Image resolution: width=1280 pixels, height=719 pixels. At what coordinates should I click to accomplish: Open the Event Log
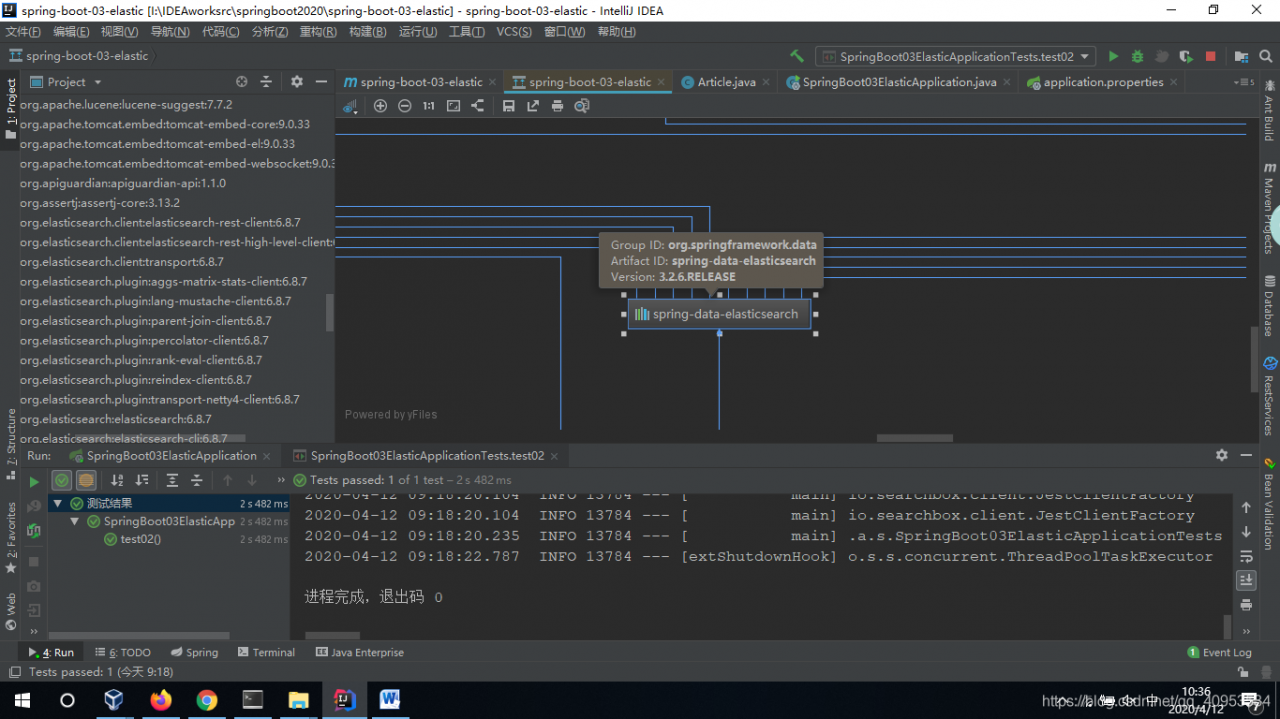[1219, 652]
